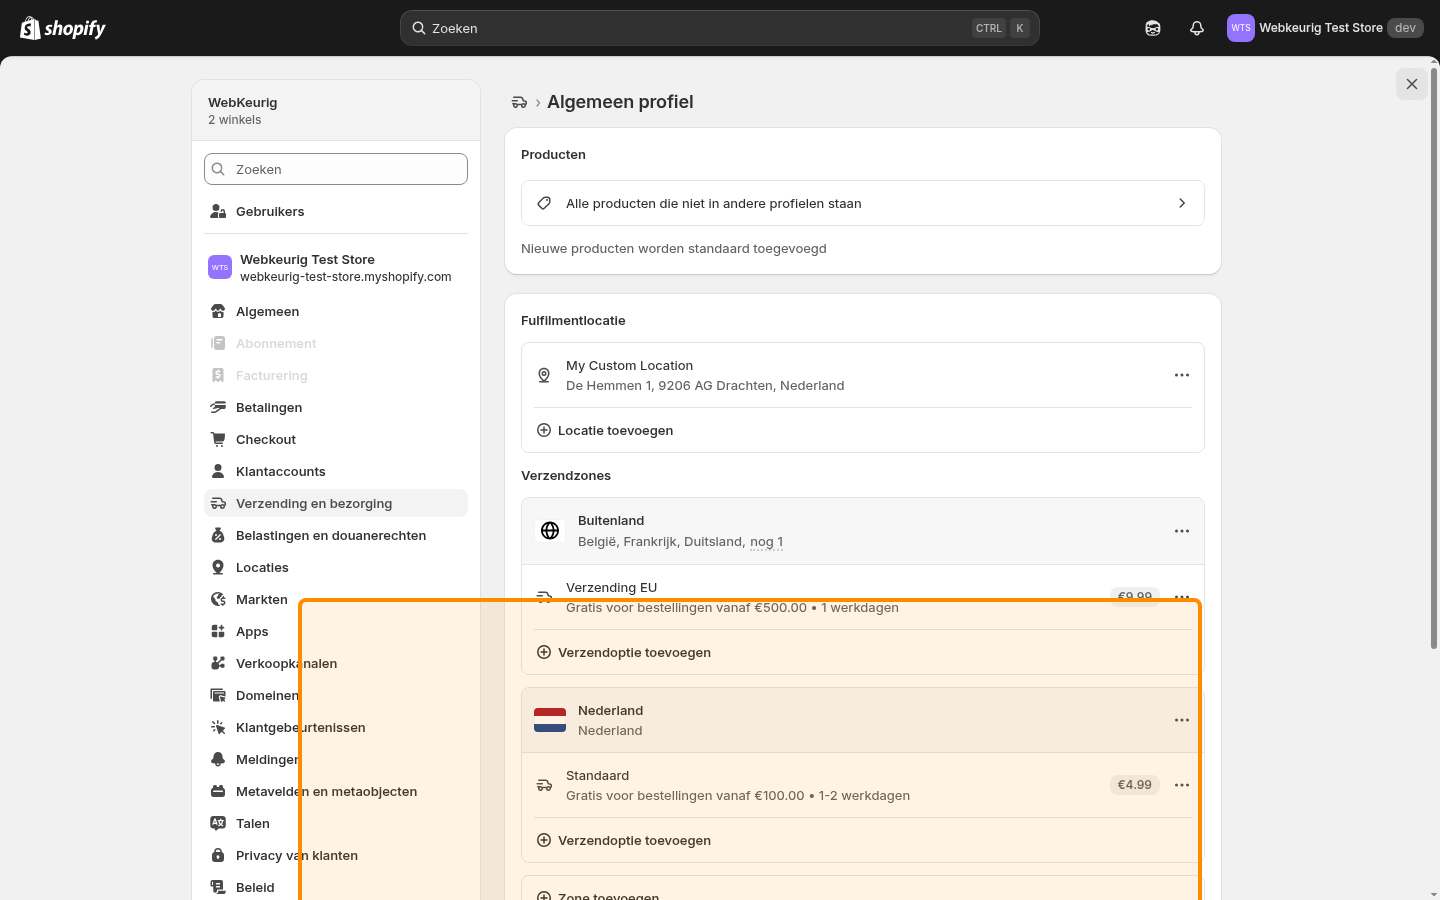This screenshot has height=900, width=1440.
Task: Open the notifications bell
Action: [x=1197, y=28]
